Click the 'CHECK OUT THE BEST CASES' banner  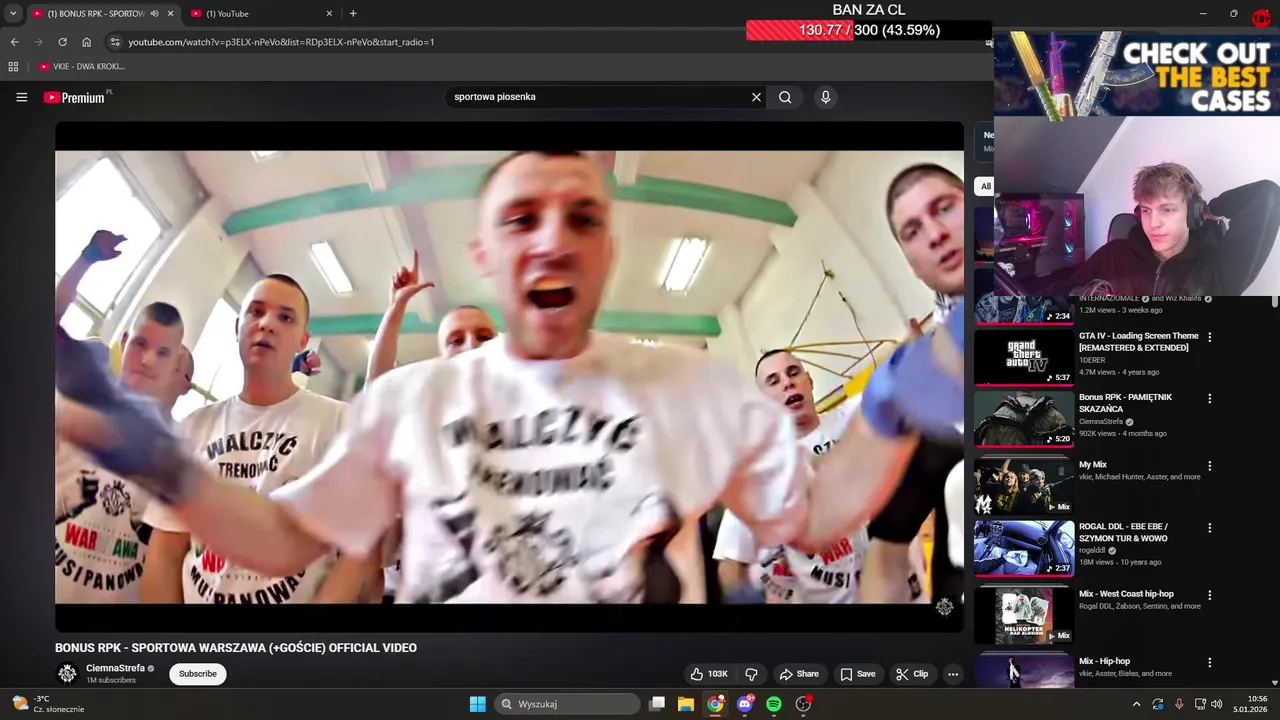click(1137, 74)
